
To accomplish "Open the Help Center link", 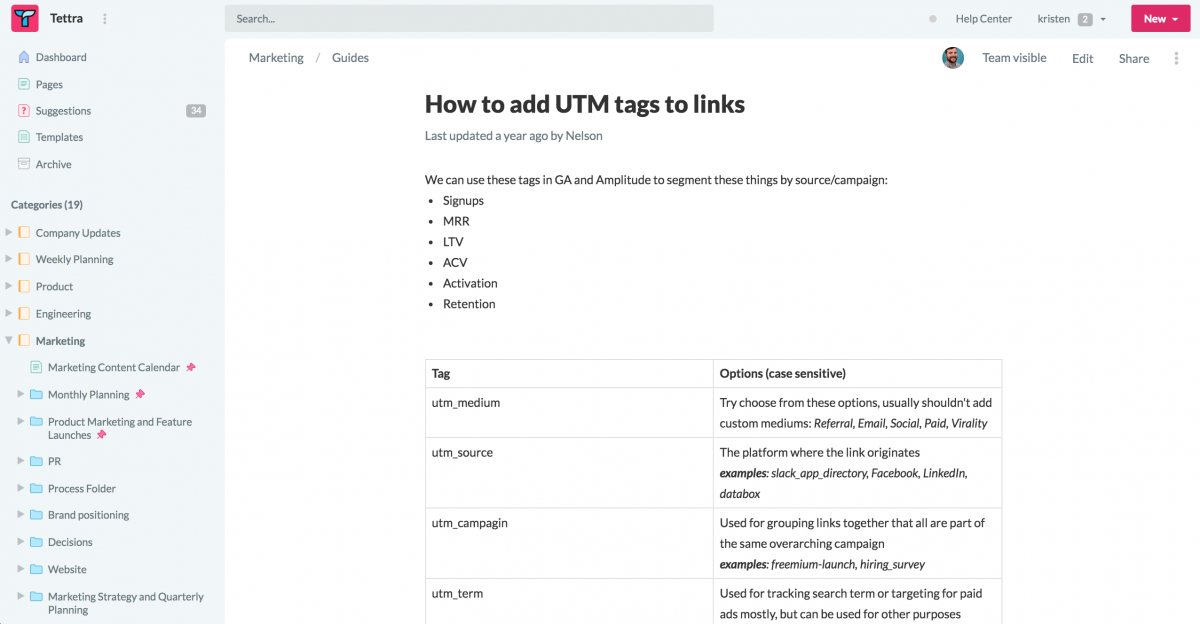I will [x=984, y=19].
